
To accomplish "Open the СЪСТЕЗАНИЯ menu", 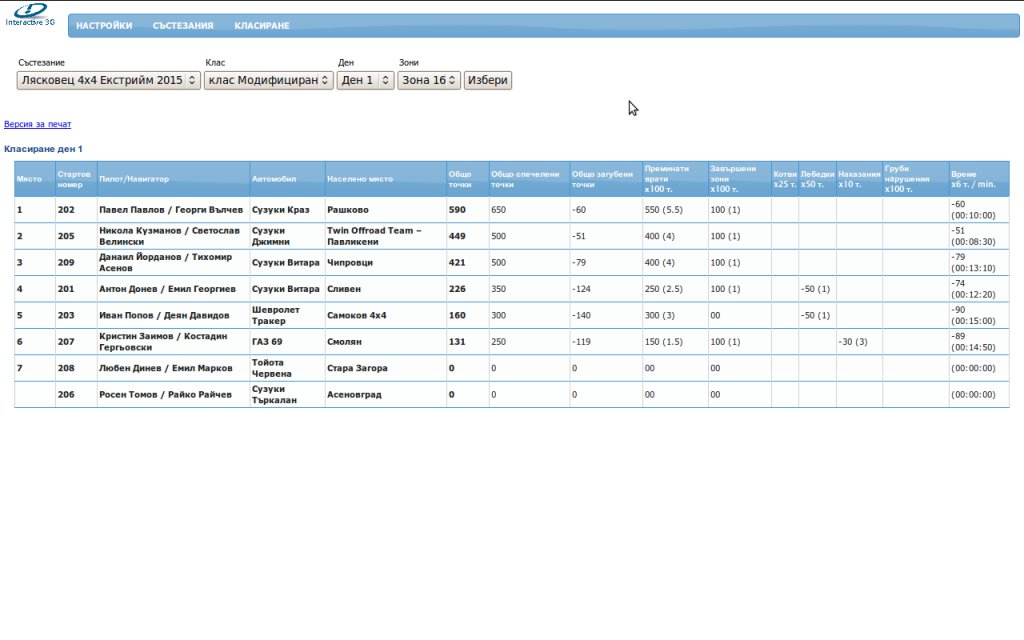I will pos(183,25).
